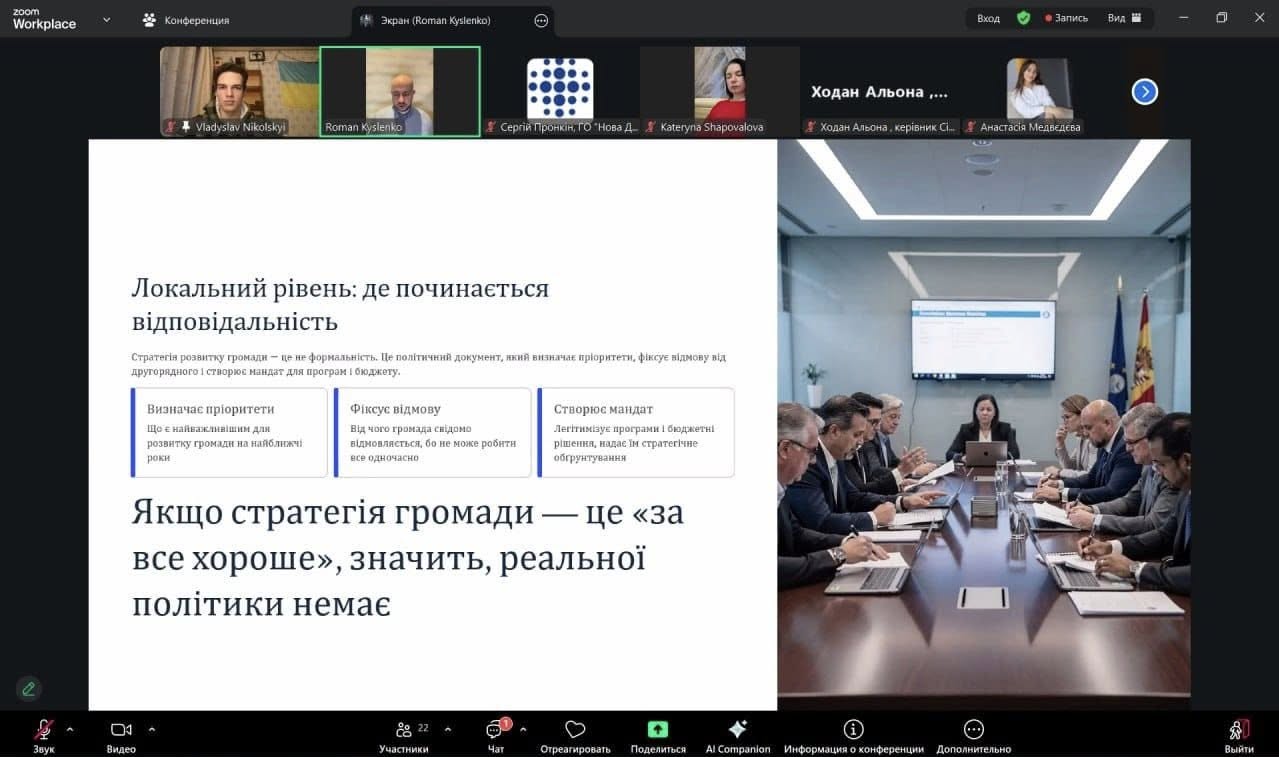Image resolution: width=1279 pixels, height=757 pixels.
Task: Toggle the camera with the Видео button
Action: point(121,730)
